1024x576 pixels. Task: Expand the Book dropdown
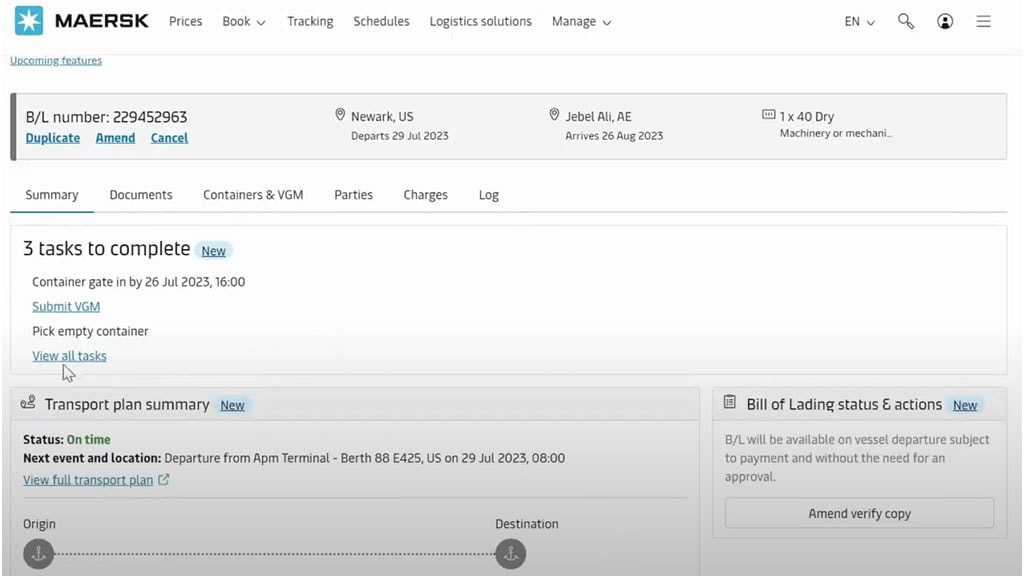coord(243,21)
